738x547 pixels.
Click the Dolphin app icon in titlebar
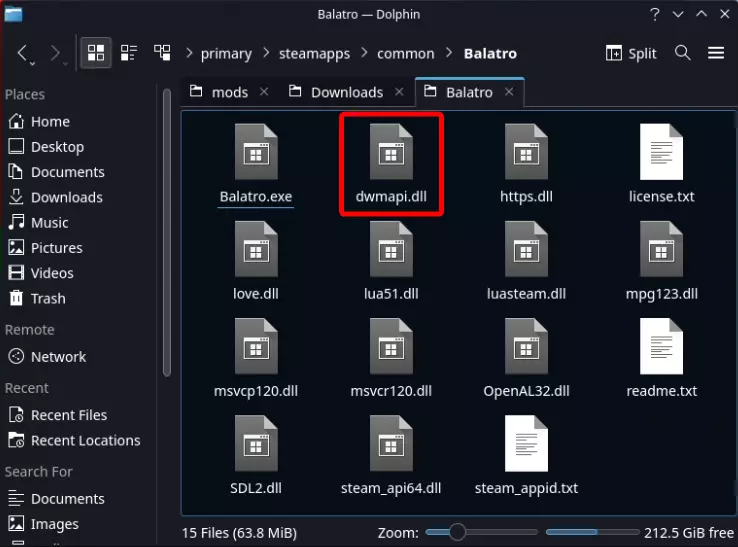pyautogui.click(x=13, y=14)
